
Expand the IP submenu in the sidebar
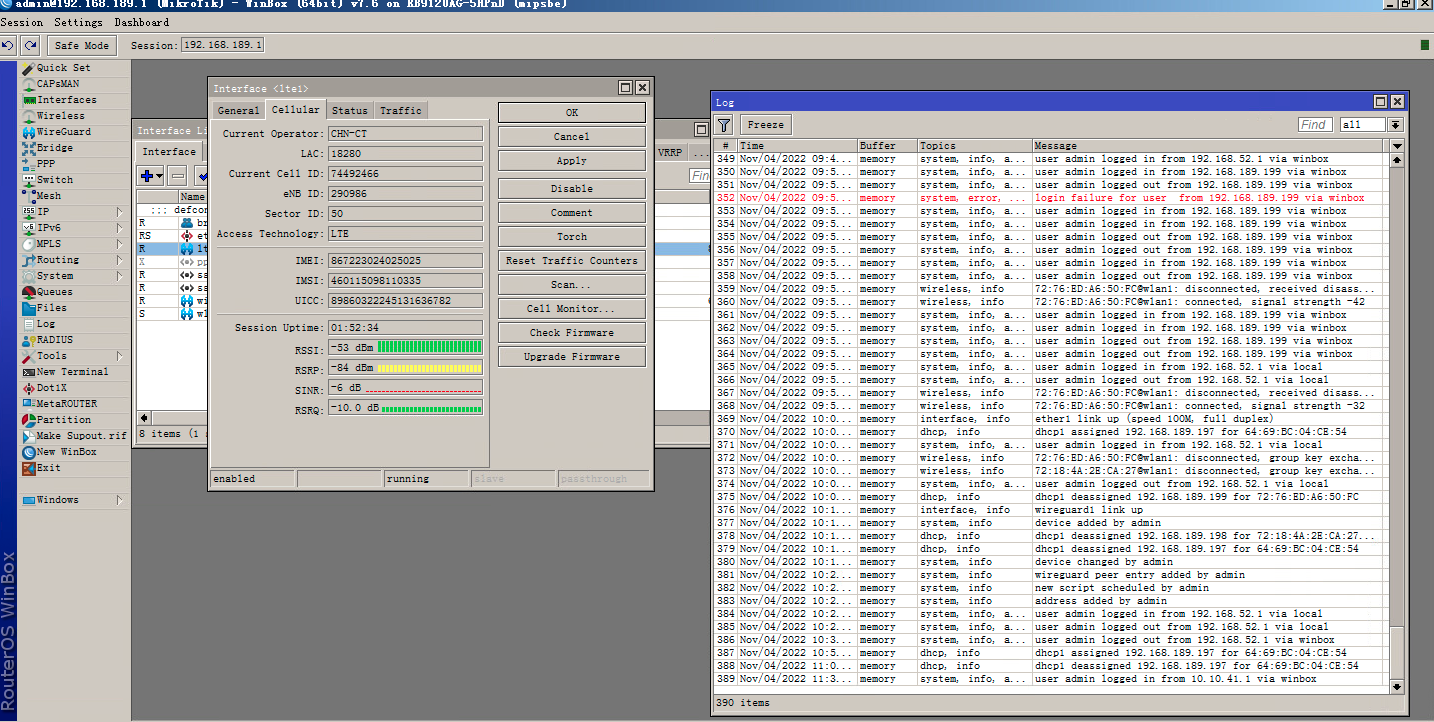pos(120,212)
